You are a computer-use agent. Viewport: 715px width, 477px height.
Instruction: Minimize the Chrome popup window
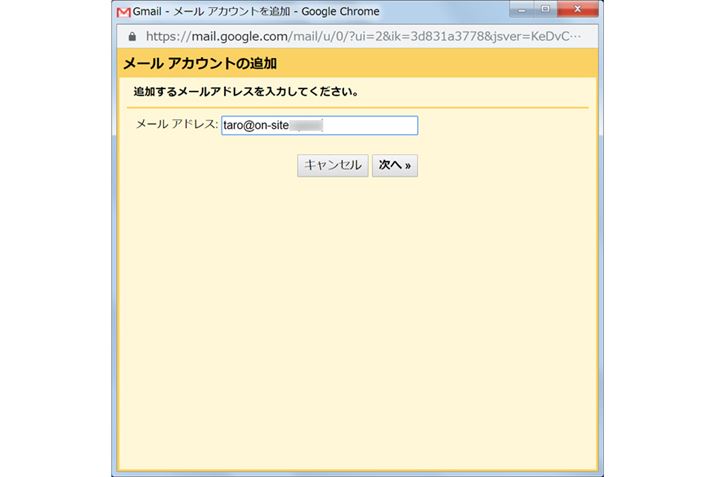point(522,9)
